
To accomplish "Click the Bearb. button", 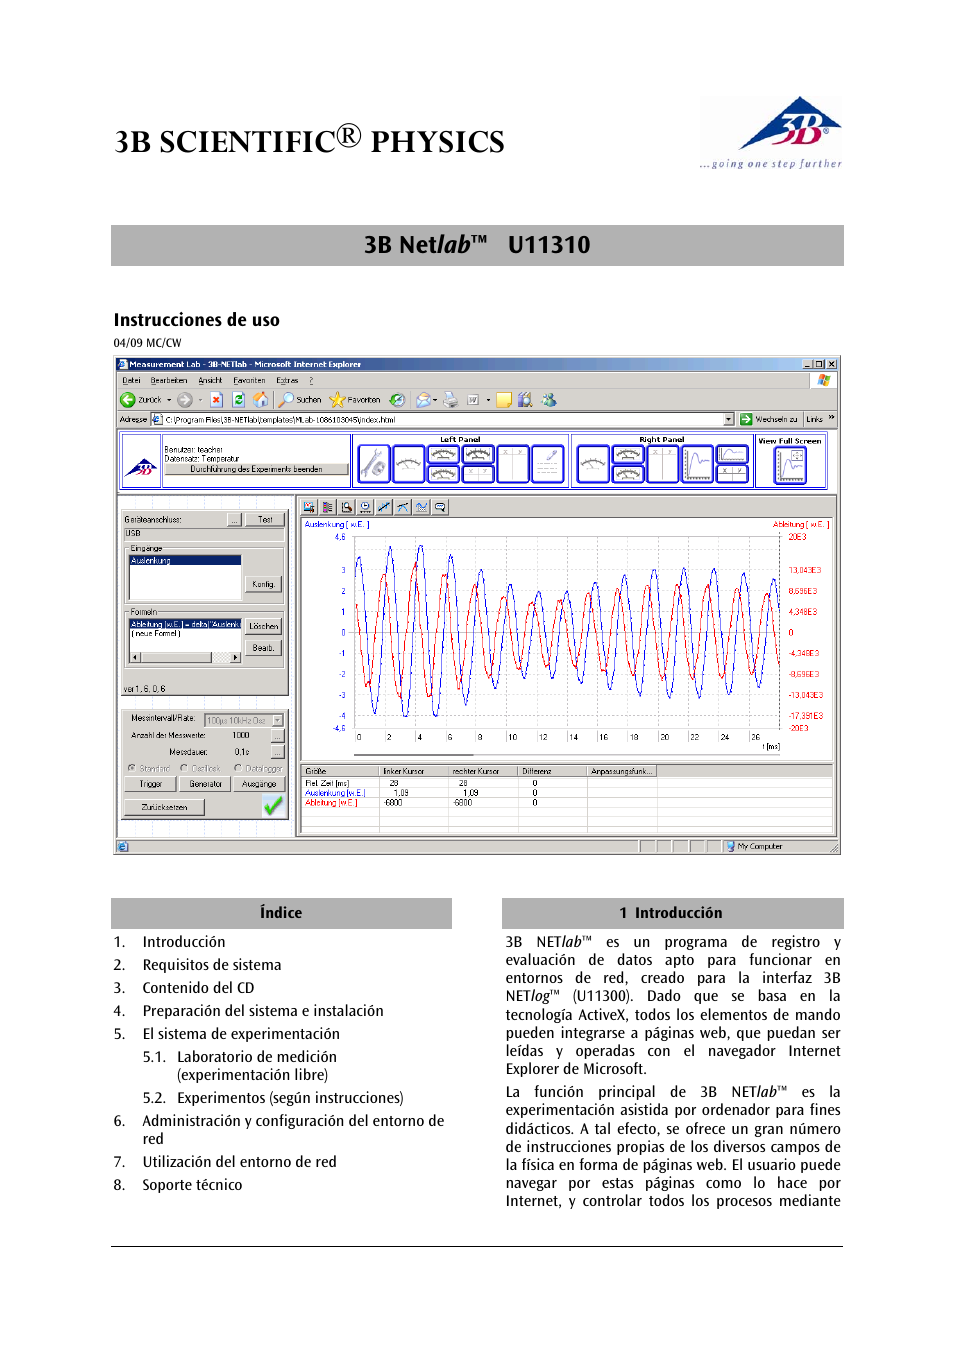I will [263, 648].
